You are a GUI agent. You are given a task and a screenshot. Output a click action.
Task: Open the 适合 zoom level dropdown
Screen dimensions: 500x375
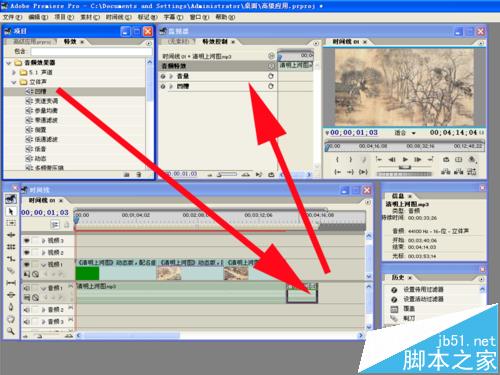pyautogui.click(x=405, y=133)
